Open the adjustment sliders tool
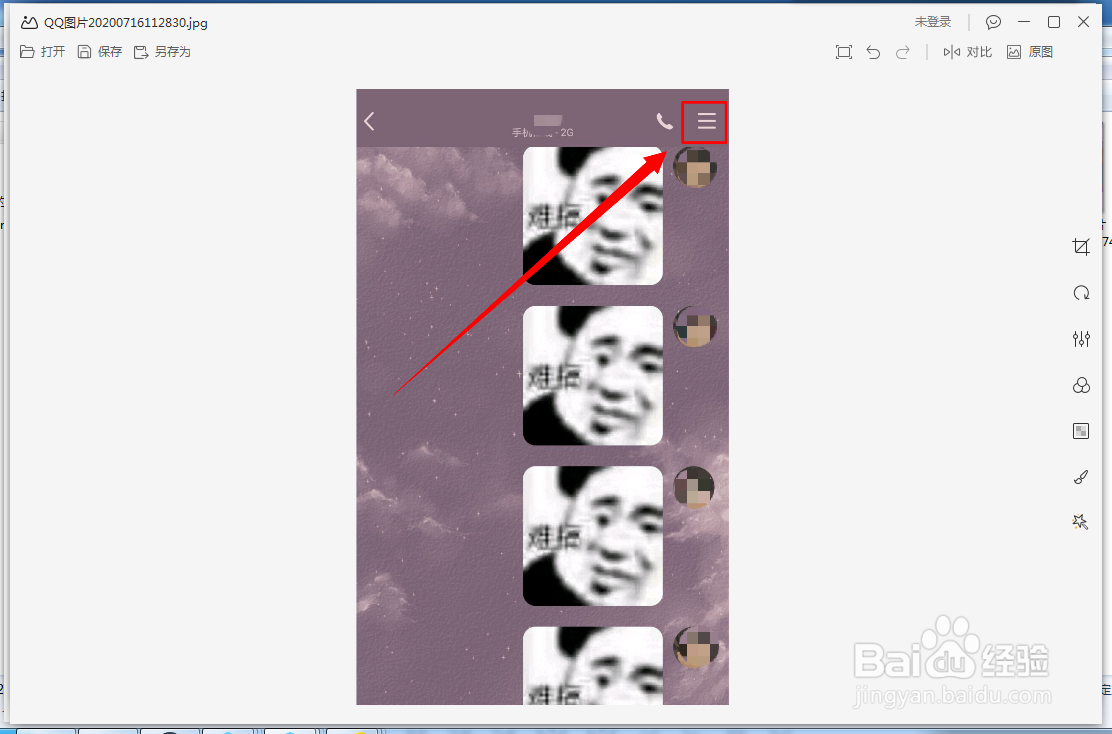 (x=1081, y=339)
